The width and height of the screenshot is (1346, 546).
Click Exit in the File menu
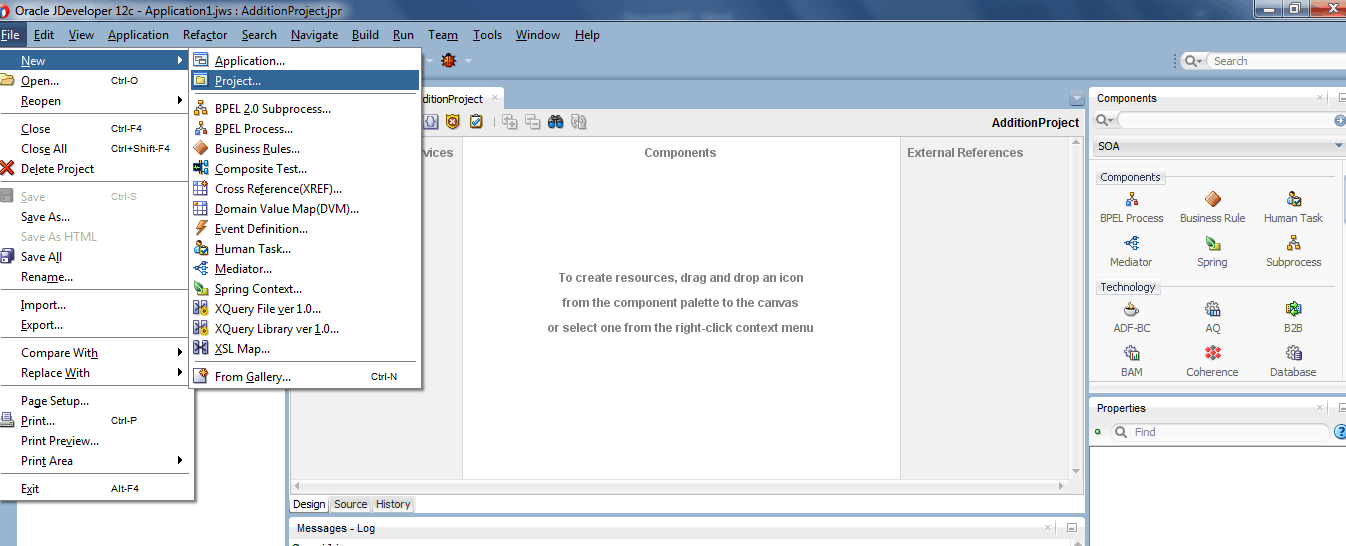[x=95, y=489]
